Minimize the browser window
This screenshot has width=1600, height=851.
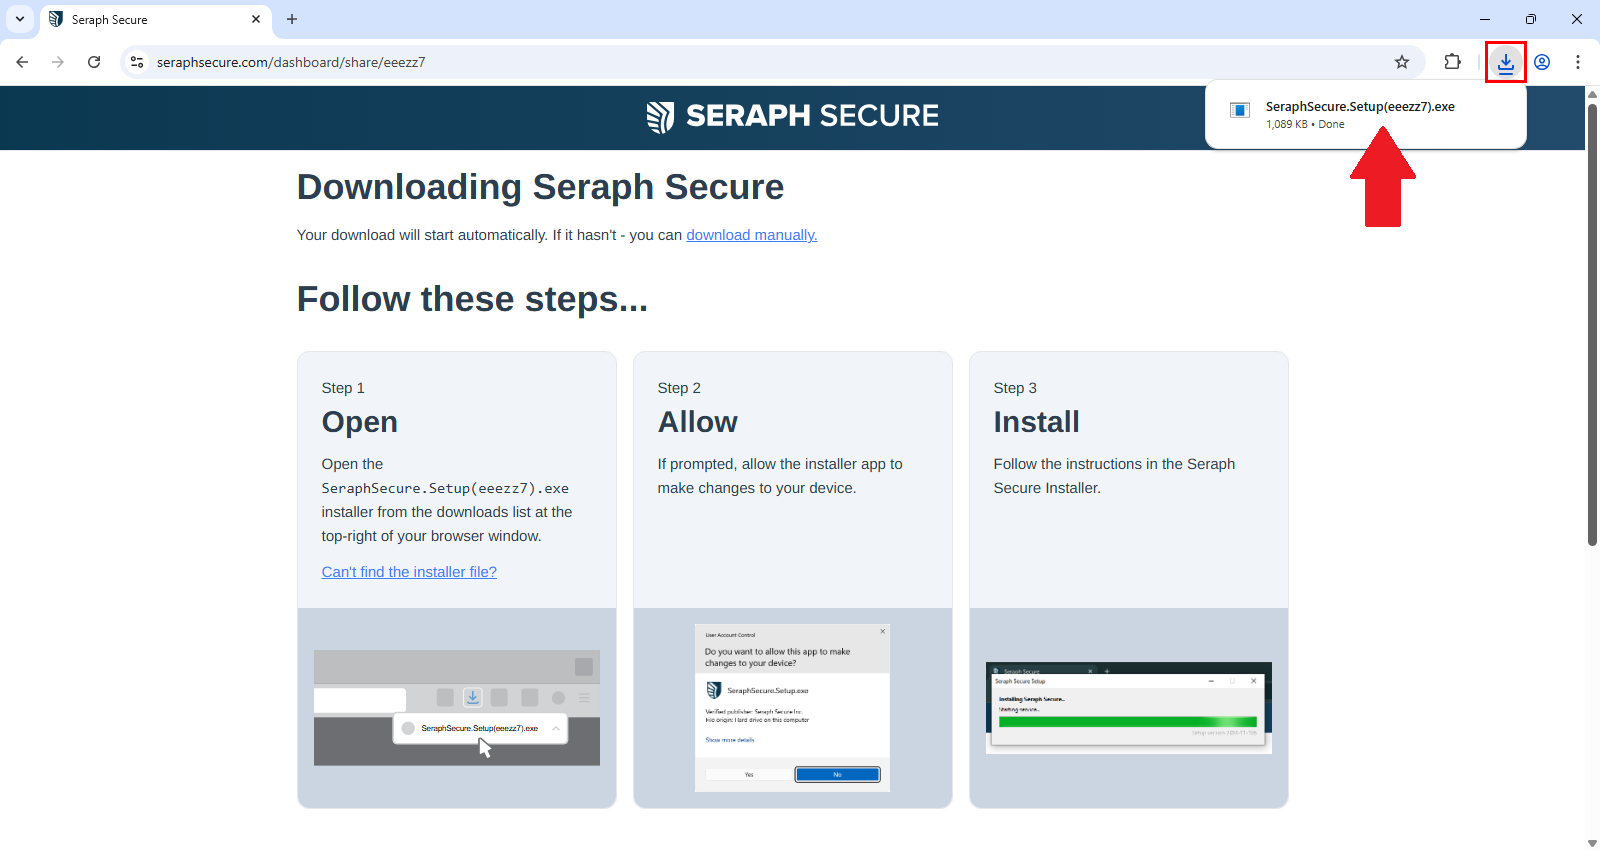click(x=1485, y=19)
